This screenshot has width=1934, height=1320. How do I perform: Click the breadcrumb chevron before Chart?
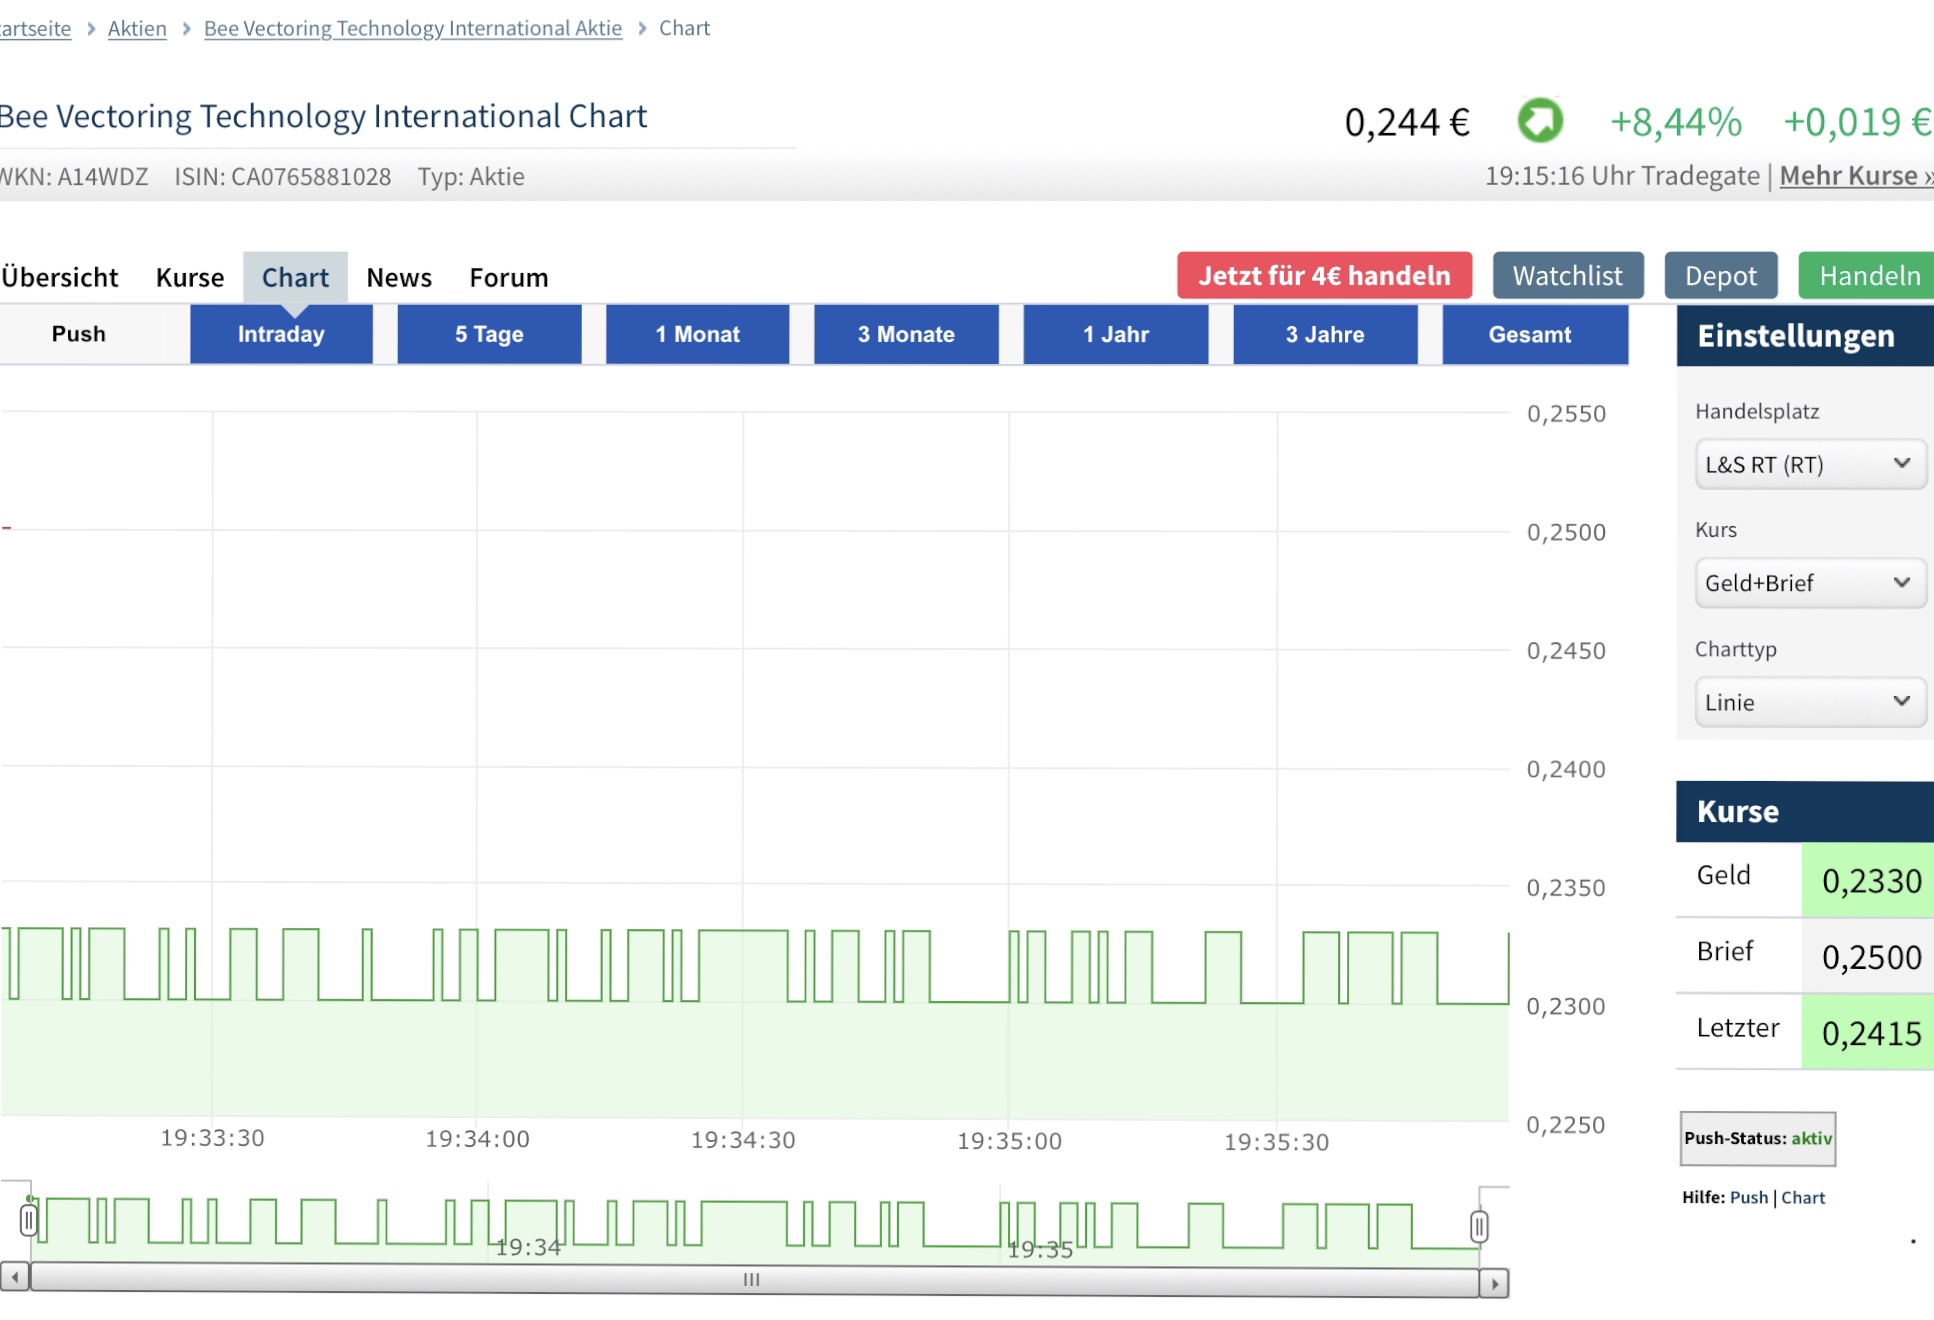point(643,28)
